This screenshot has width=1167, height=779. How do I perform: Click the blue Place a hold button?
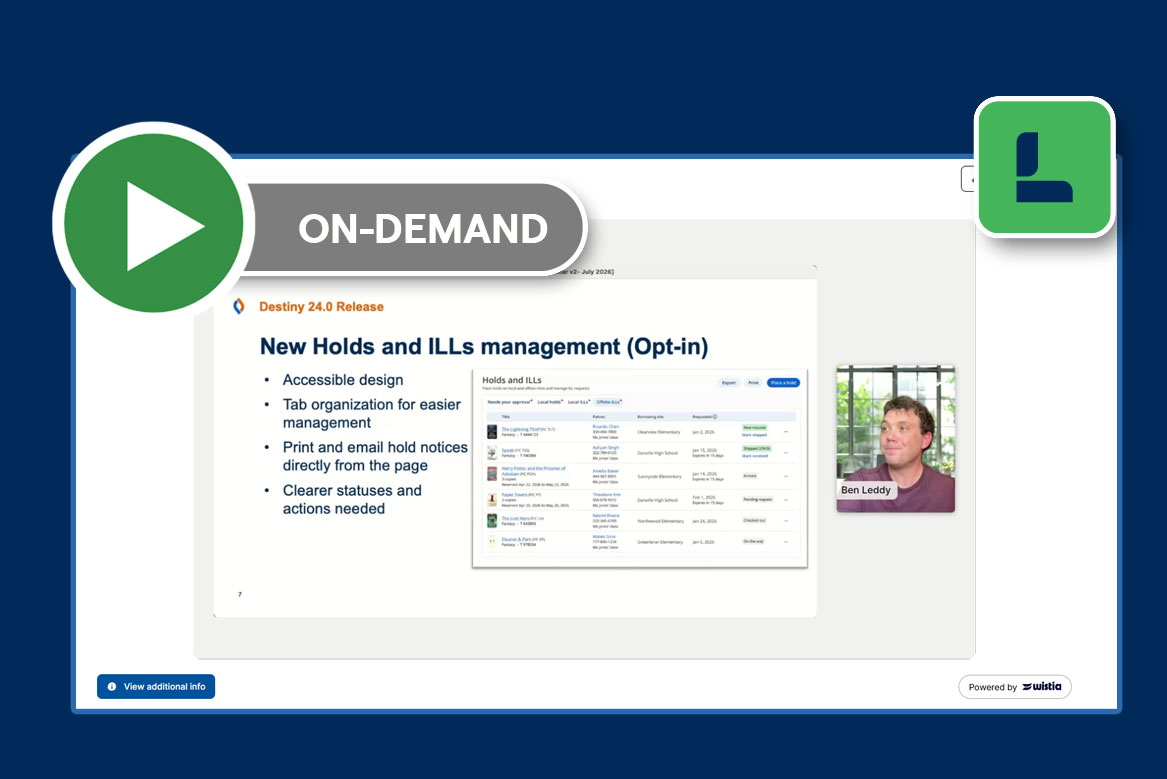click(x=784, y=382)
